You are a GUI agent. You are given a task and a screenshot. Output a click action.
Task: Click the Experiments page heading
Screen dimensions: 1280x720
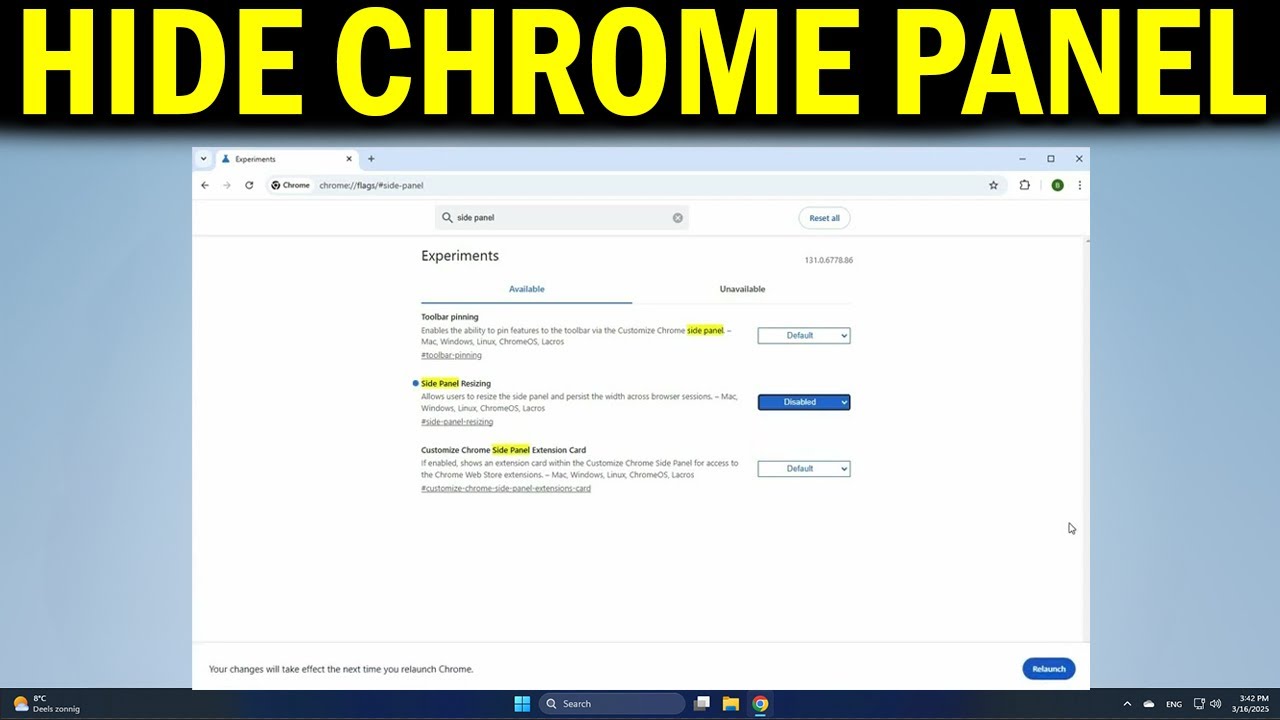click(x=460, y=256)
